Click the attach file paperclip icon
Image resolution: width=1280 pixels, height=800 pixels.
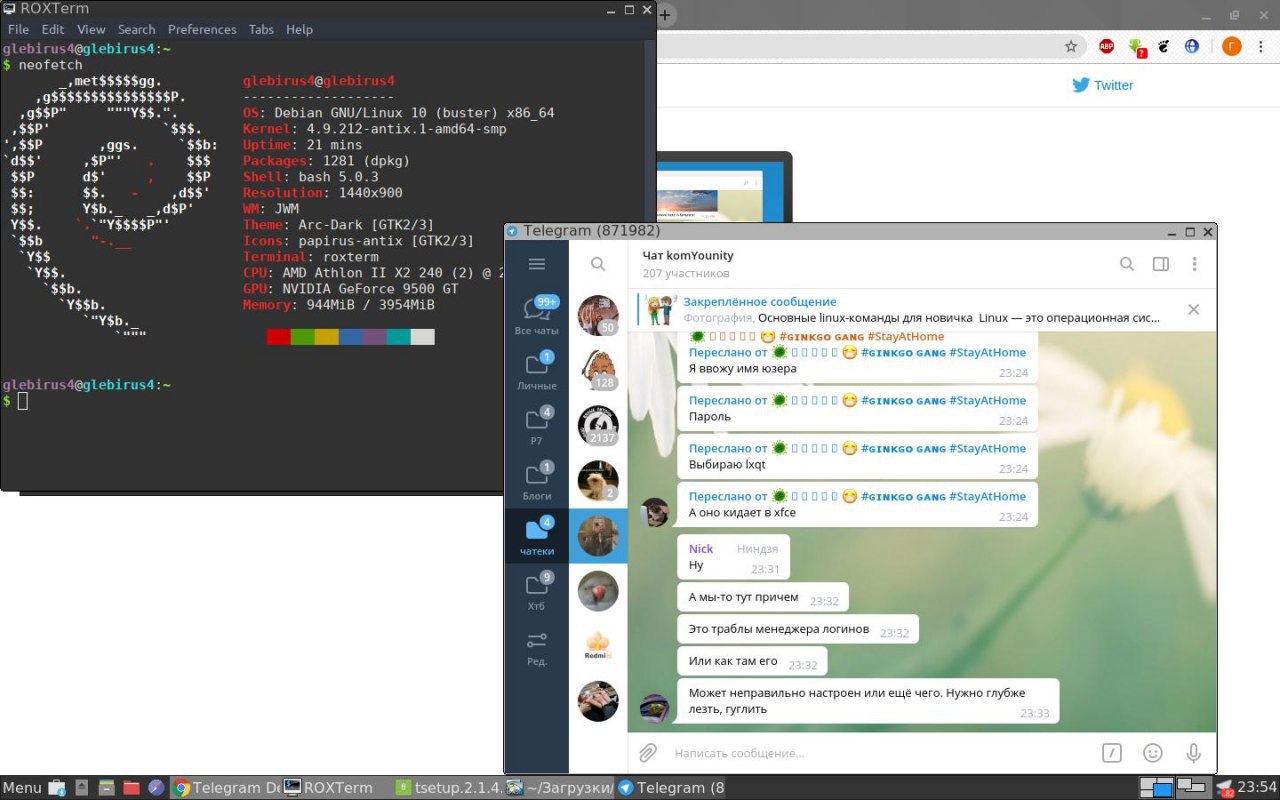coord(648,753)
